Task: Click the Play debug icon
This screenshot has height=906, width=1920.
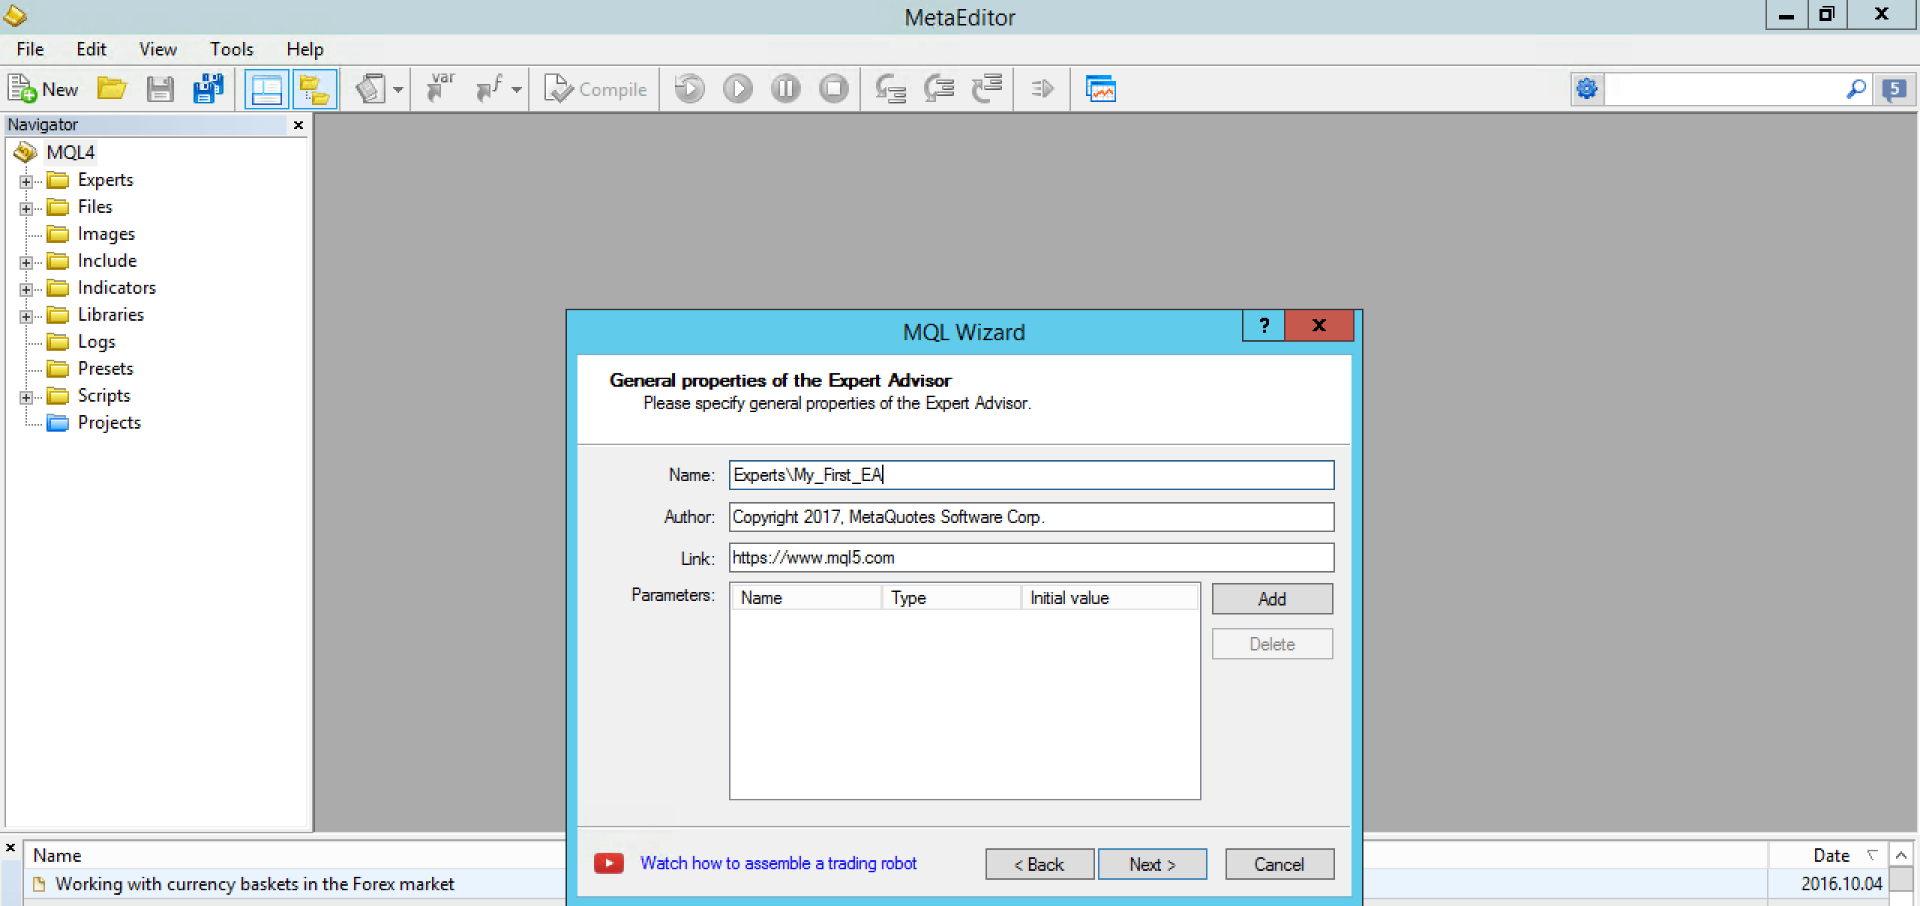Action: click(738, 89)
